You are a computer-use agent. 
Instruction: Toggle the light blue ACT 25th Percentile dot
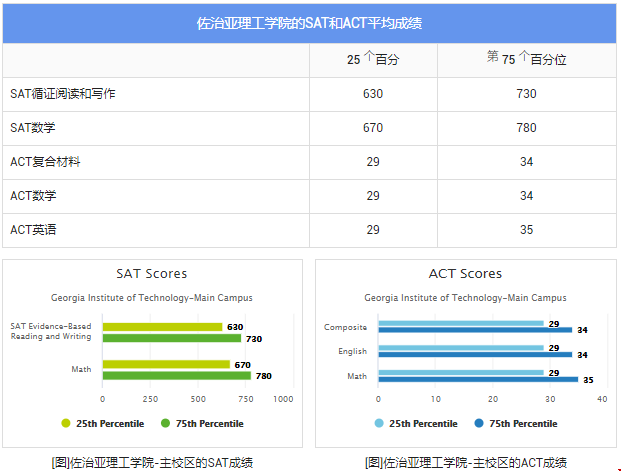point(379,423)
